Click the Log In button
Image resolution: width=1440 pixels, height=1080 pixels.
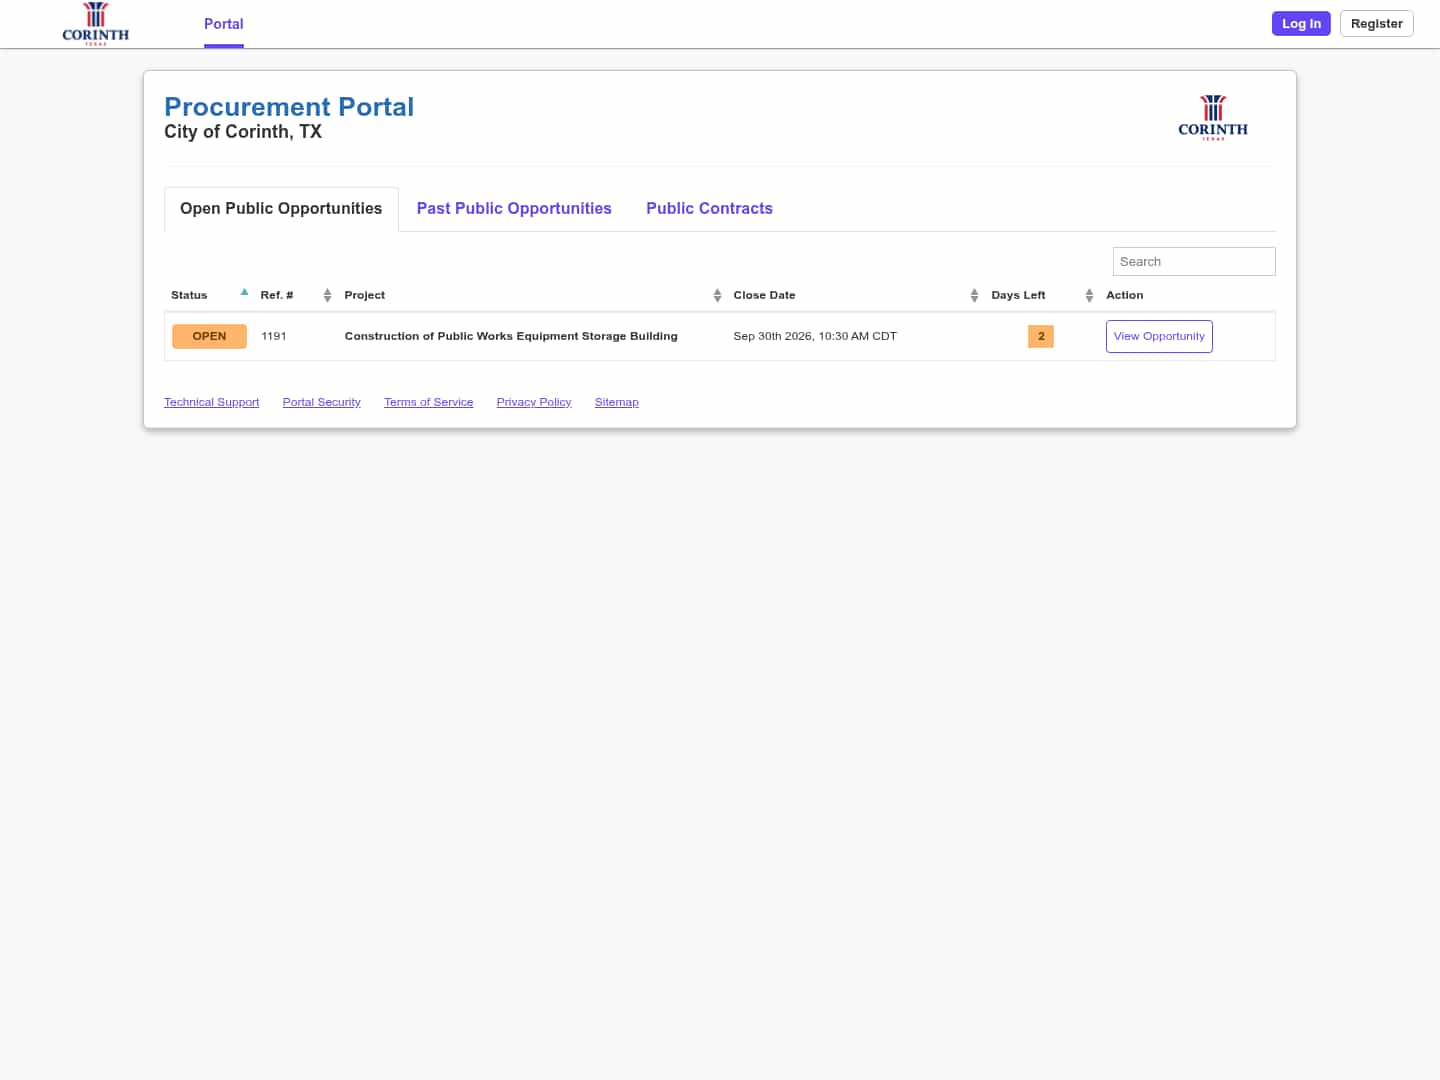click(x=1301, y=24)
